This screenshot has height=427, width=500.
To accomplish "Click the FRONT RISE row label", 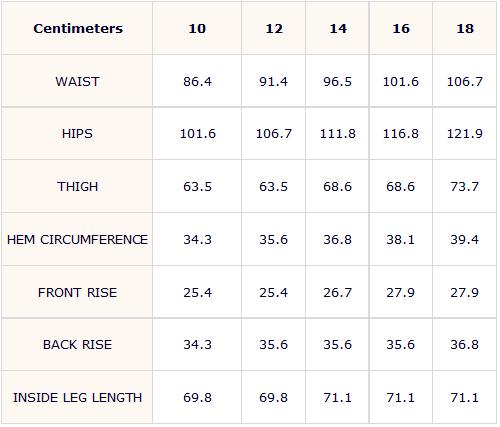I will [77, 293].
